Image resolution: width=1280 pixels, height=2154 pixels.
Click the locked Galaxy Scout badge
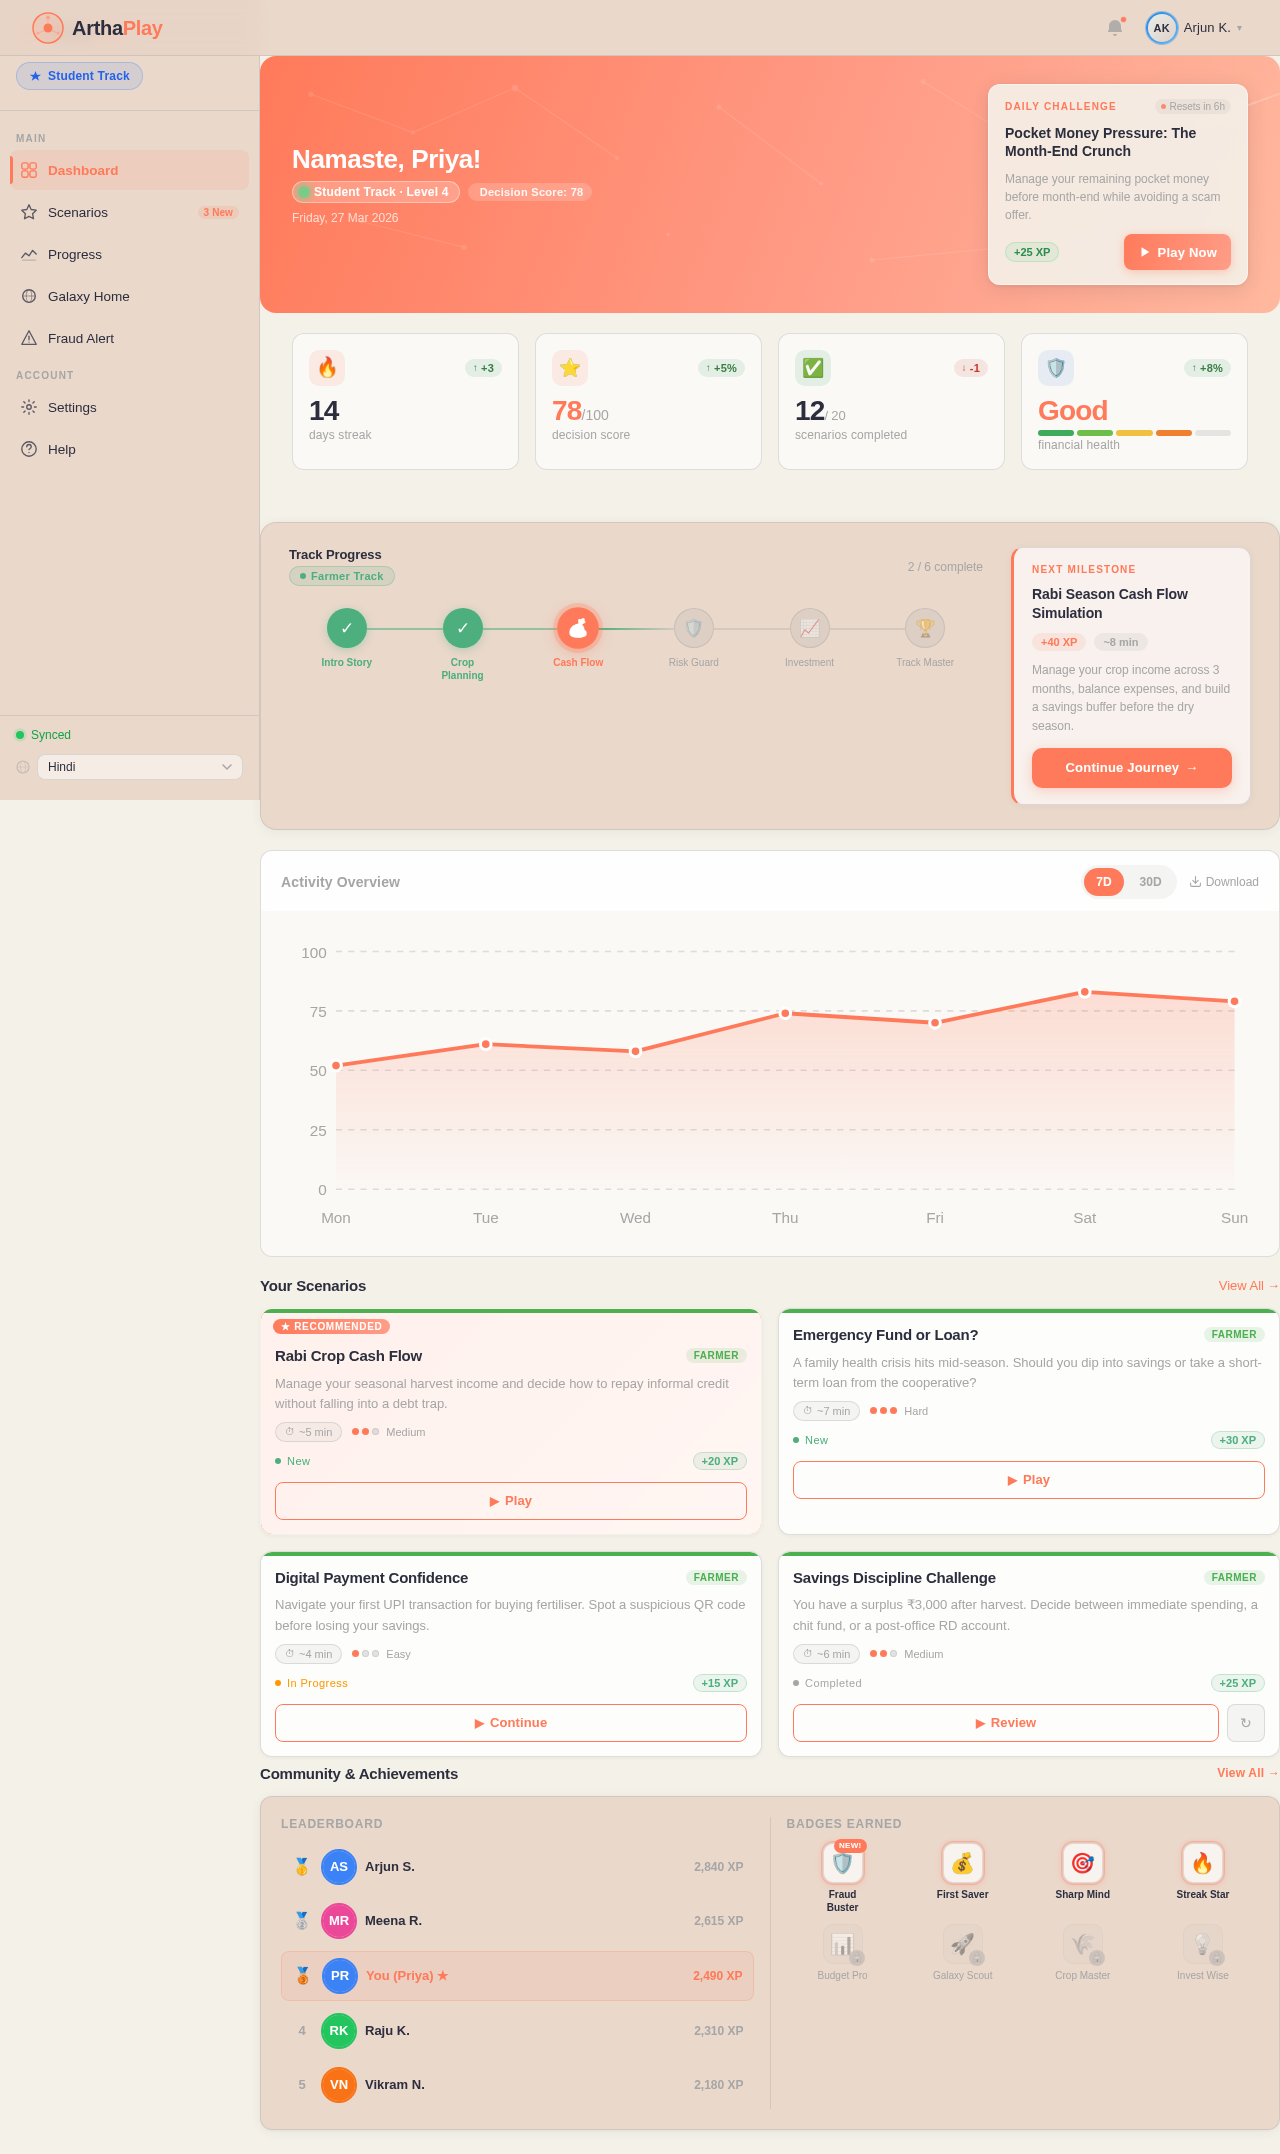pos(963,1945)
